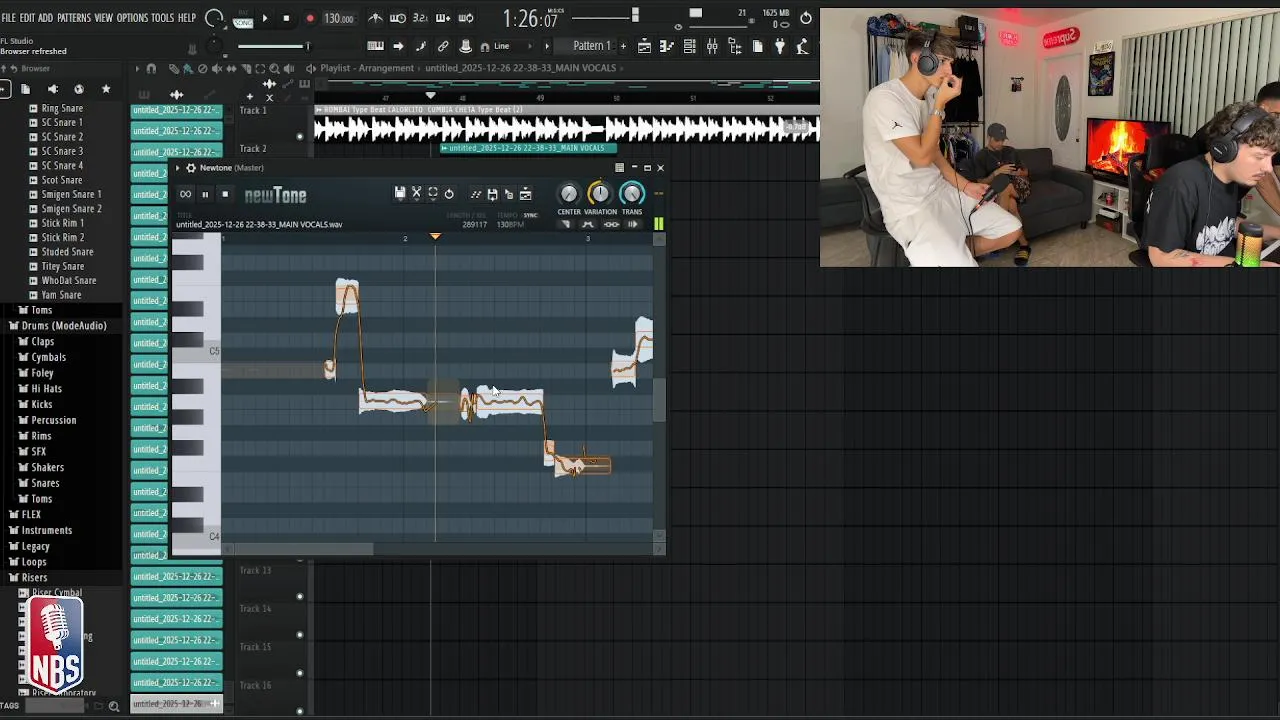Click the song position time display

530,18
